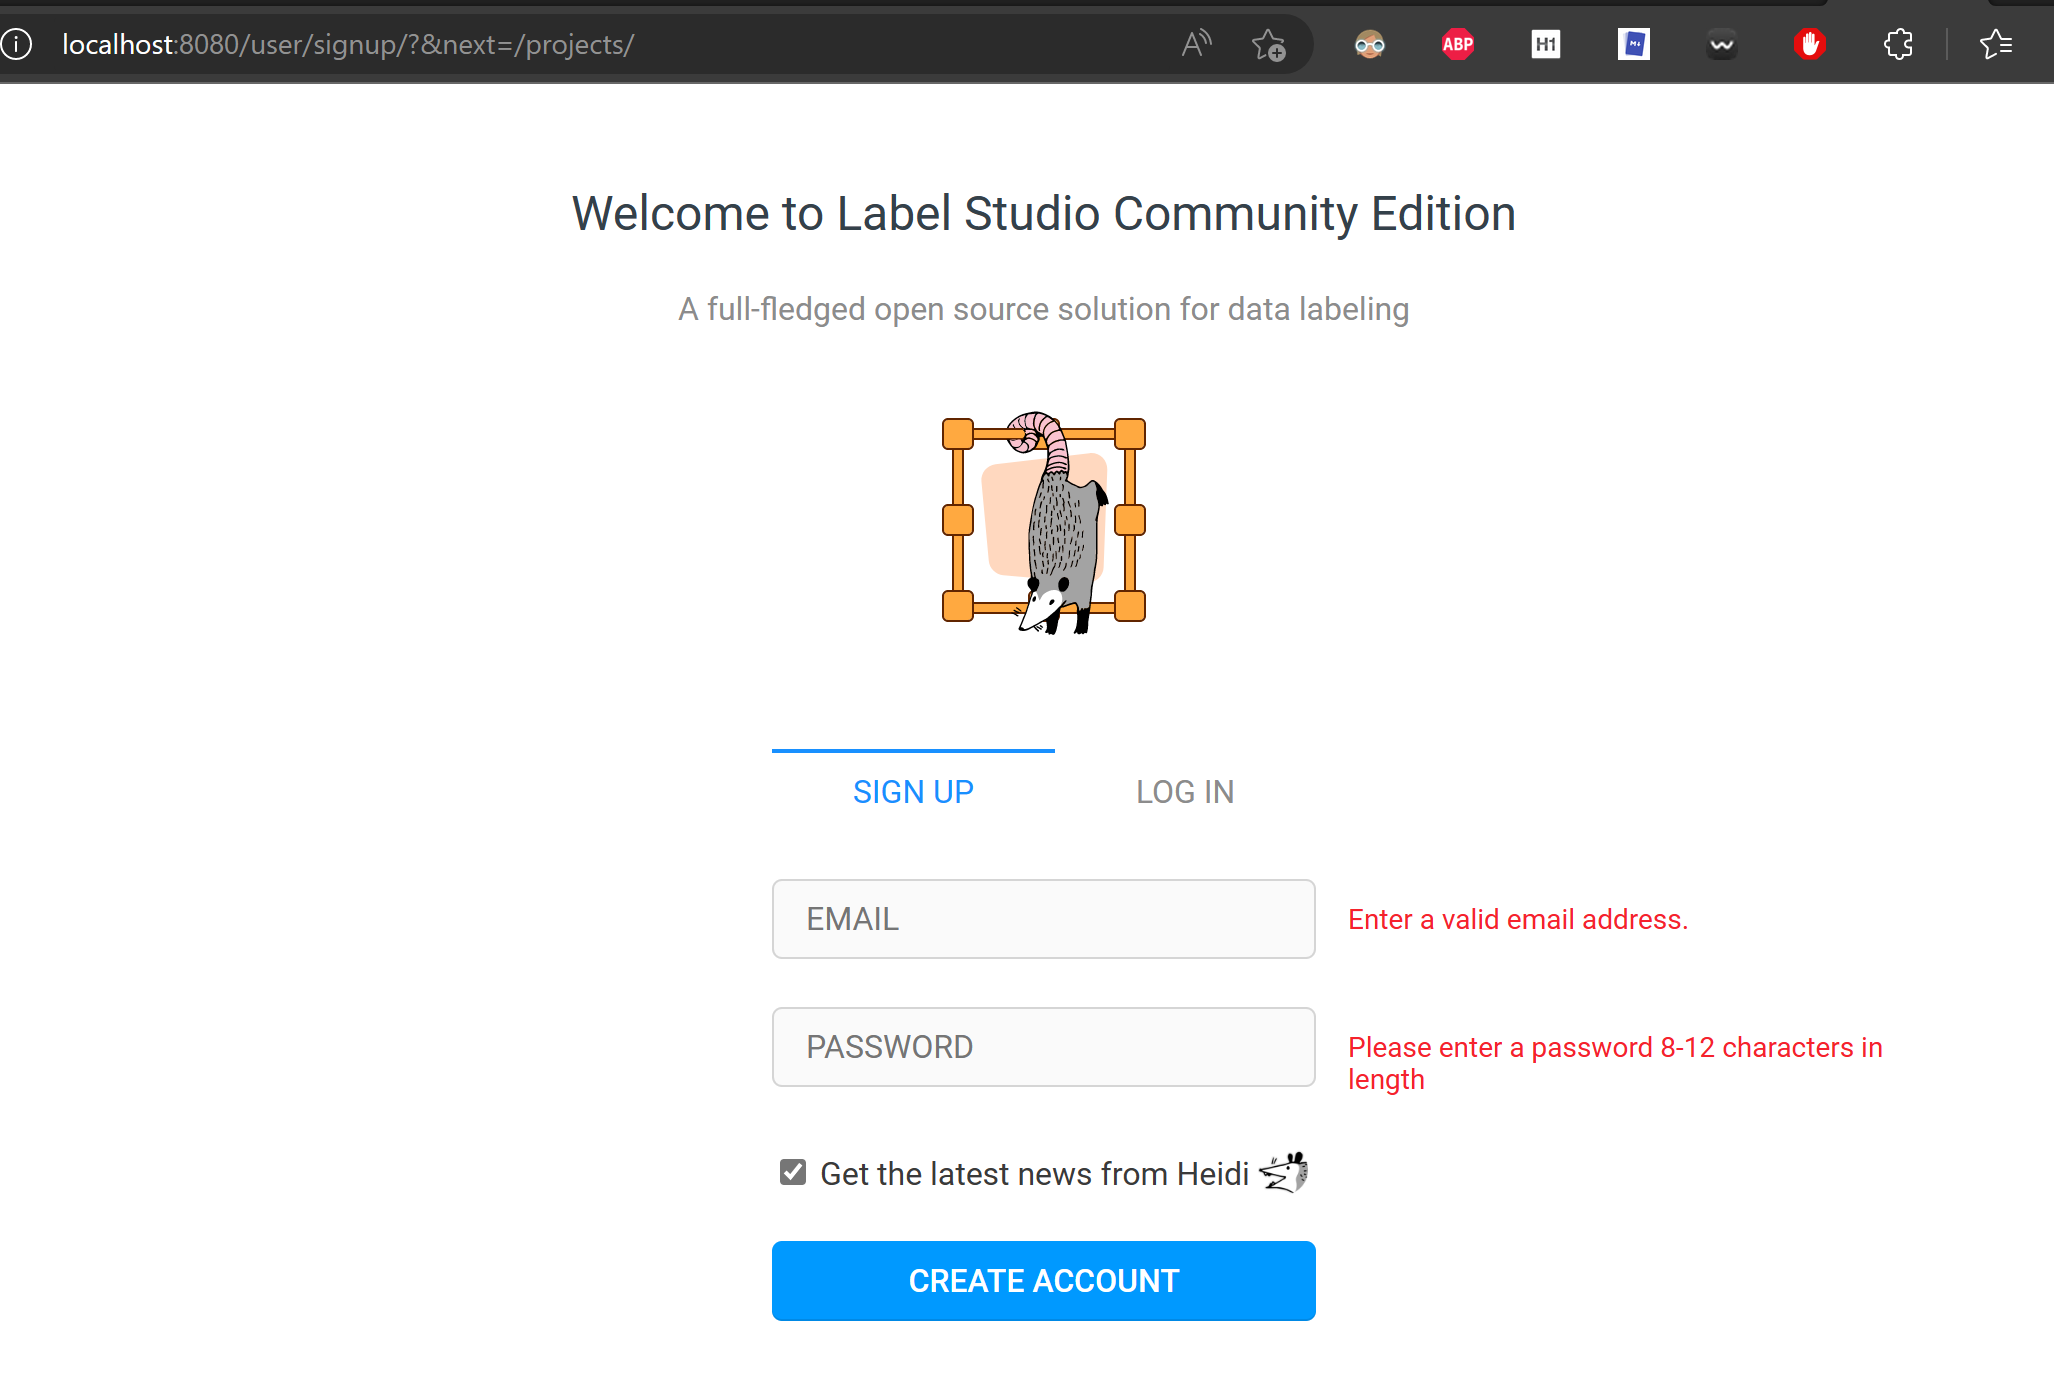This screenshot has width=2054, height=1376.
Task: Click the 'A full-fledged open source solution' subtitle
Action: click(x=1044, y=309)
